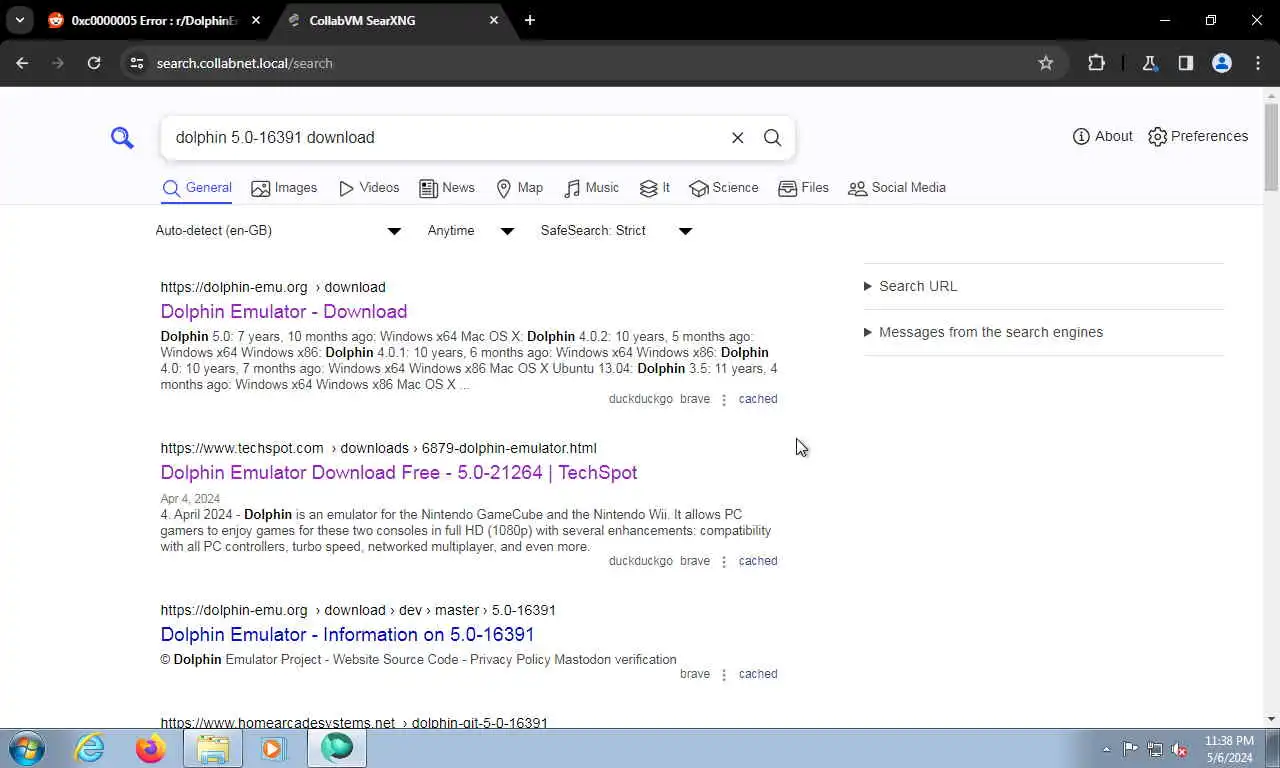Viewport: 1280px width, 768px height.
Task: Switch to the Social Media tab
Action: coord(897,188)
